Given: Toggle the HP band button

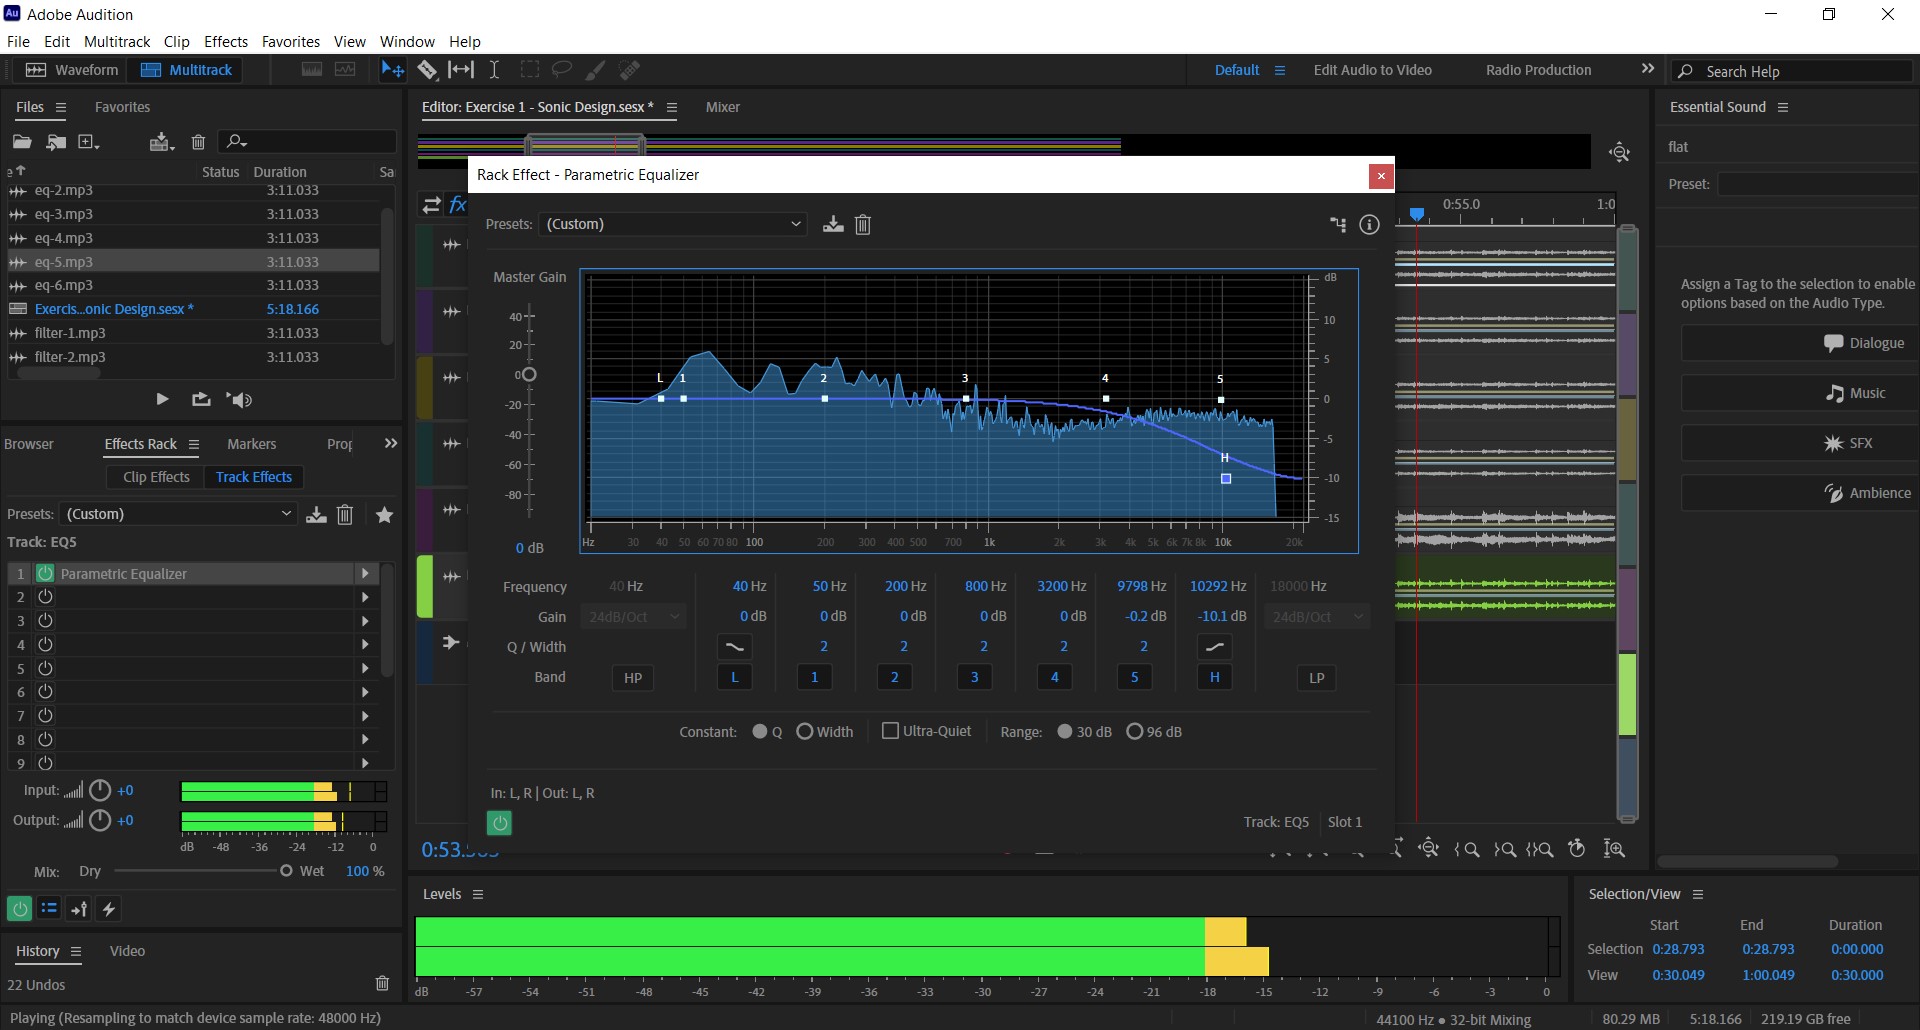Looking at the screenshot, I should click(x=633, y=678).
